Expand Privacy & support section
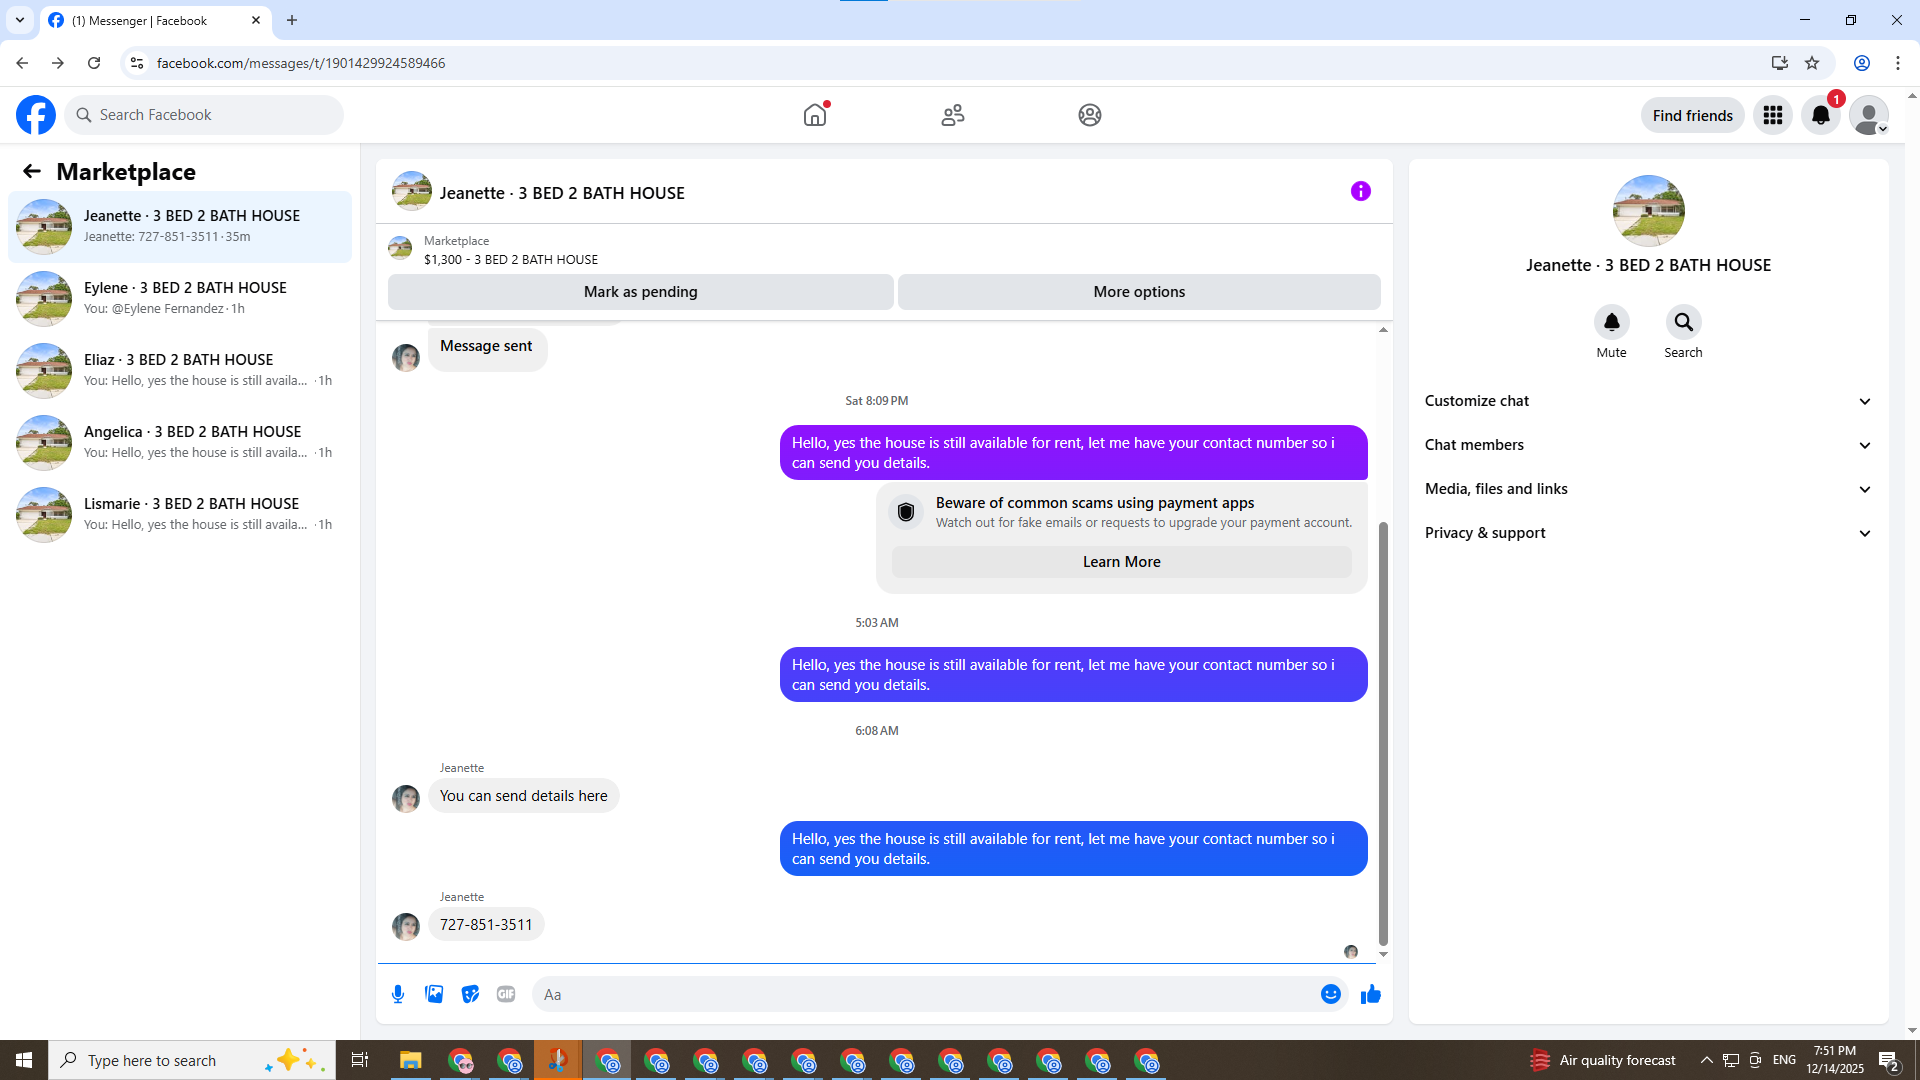The image size is (1920, 1080). pos(1647,533)
